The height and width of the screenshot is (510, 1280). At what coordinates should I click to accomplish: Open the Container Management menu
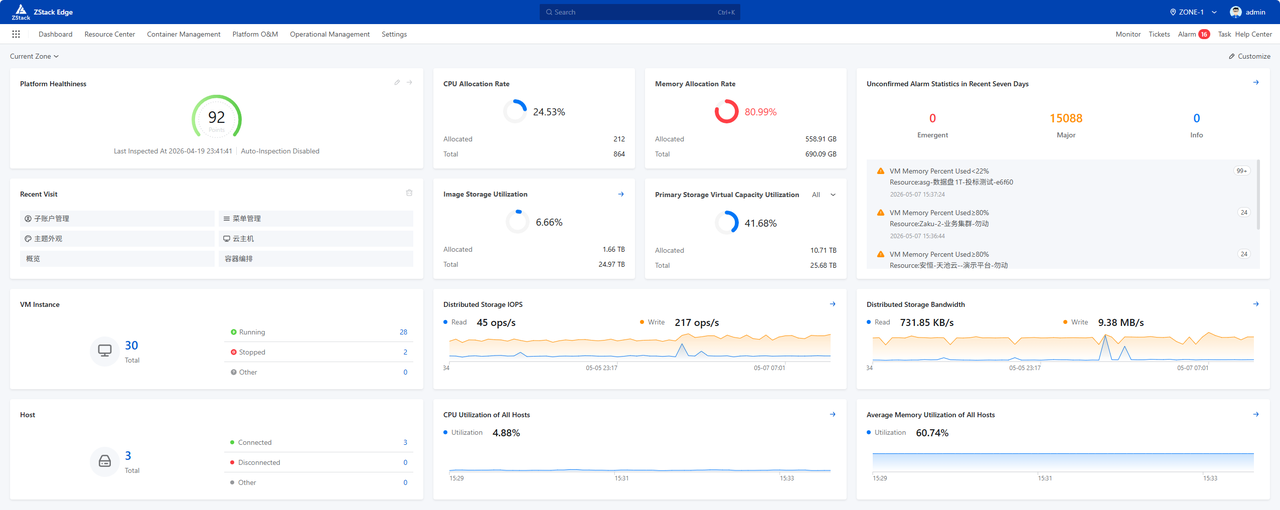pyautogui.click(x=184, y=34)
